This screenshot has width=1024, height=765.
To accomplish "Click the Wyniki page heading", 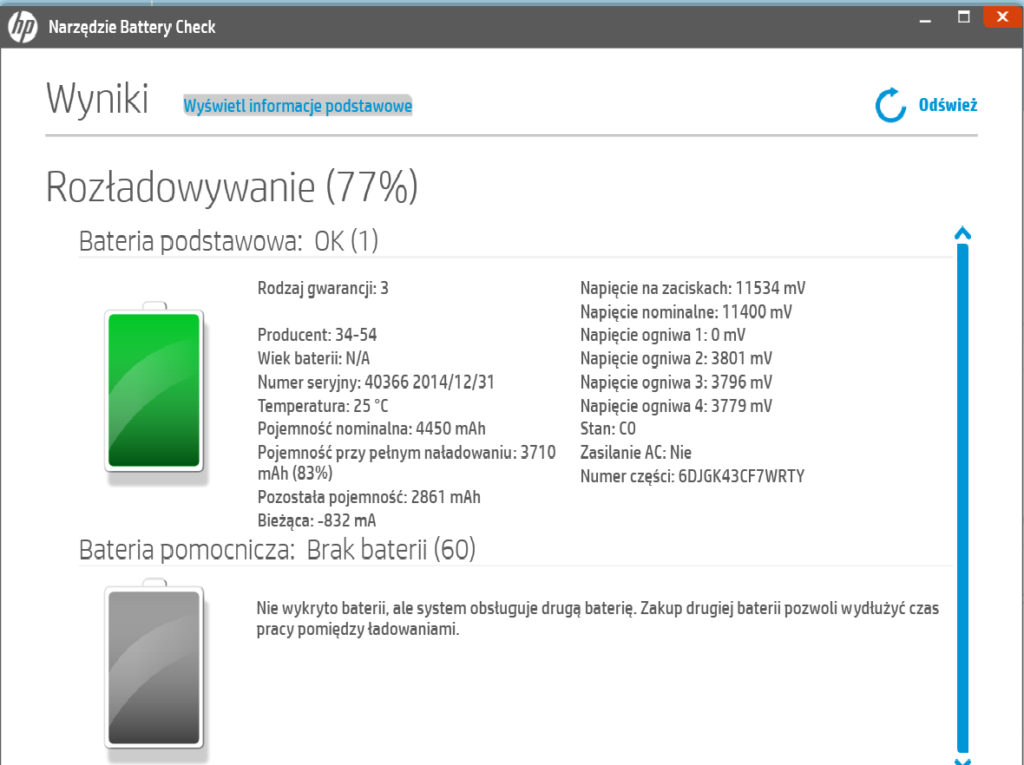I will (97, 100).
